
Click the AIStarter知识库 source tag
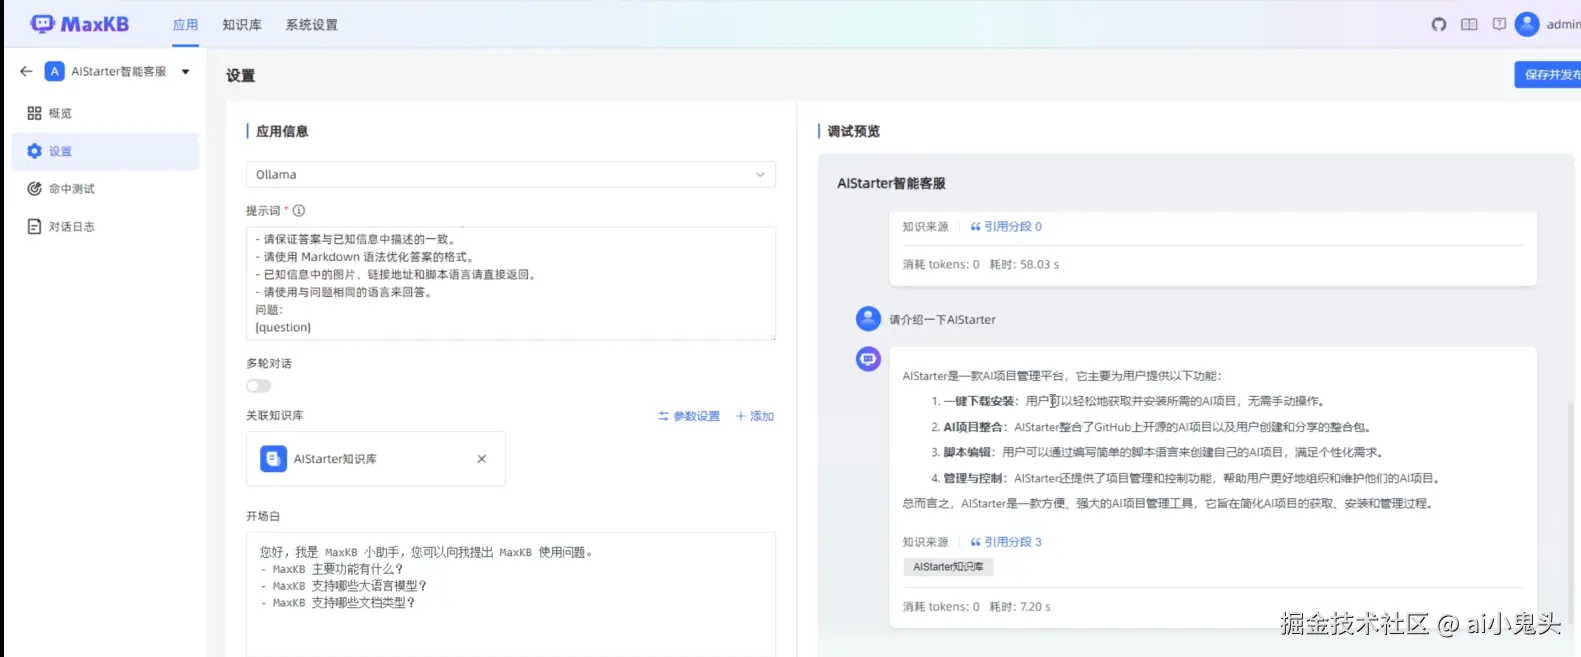[x=948, y=567]
